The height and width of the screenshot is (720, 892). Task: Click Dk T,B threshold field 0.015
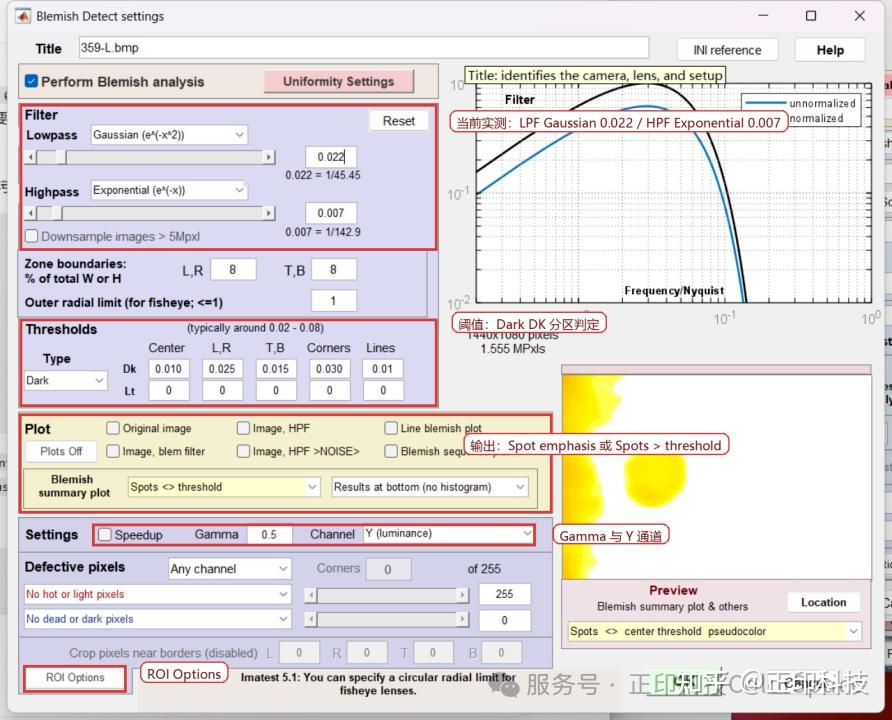point(276,369)
